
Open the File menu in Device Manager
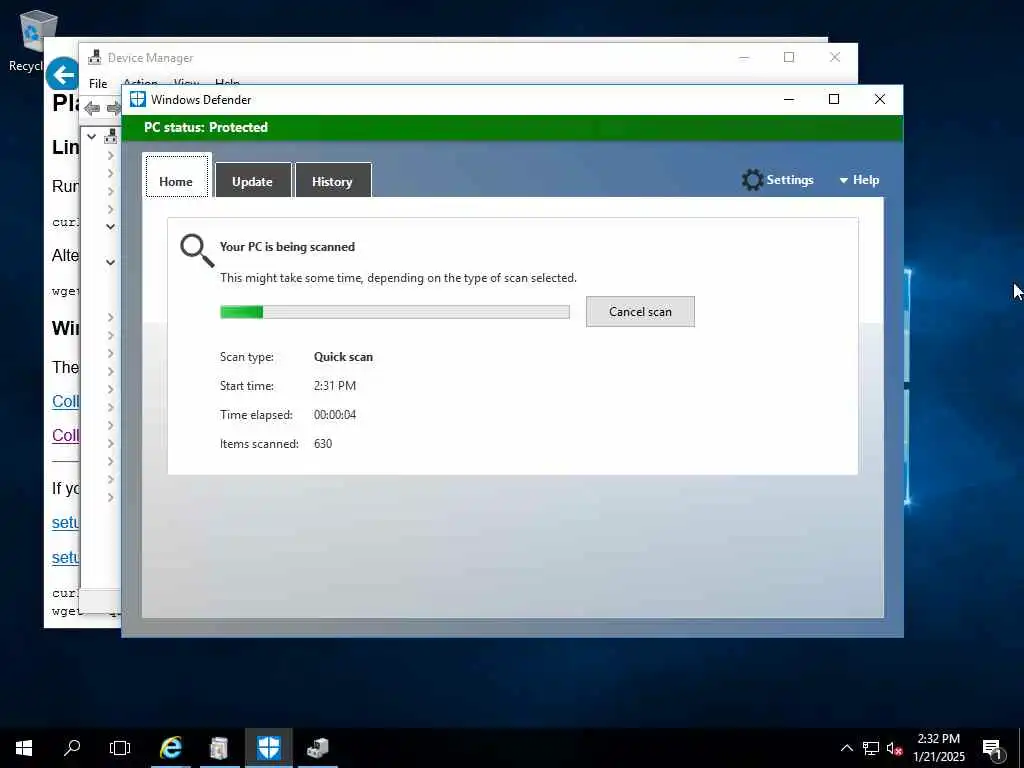pyautogui.click(x=98, y=84)
